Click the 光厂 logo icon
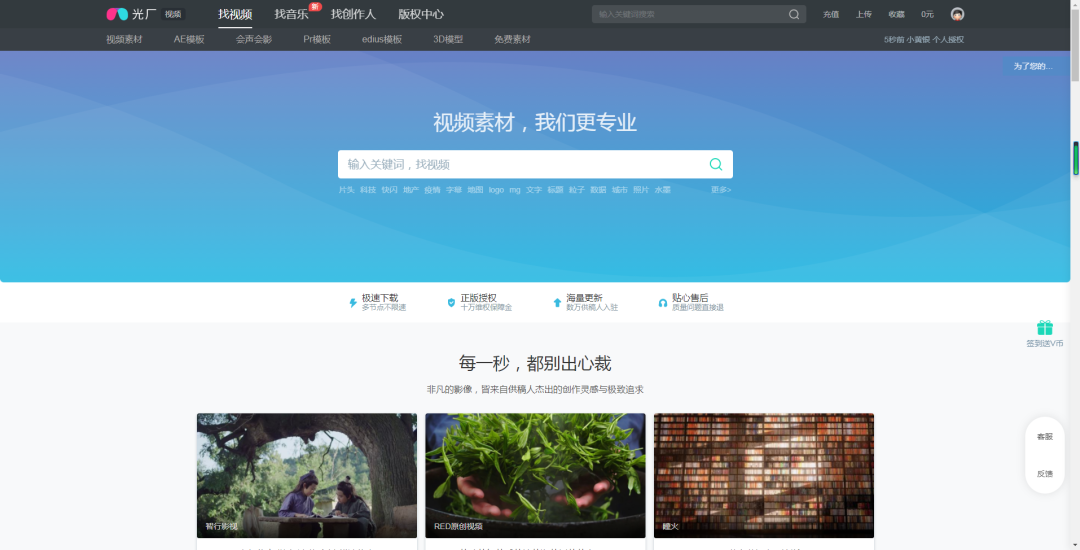This screenshot has width=1080, height=550. point(117,14)
